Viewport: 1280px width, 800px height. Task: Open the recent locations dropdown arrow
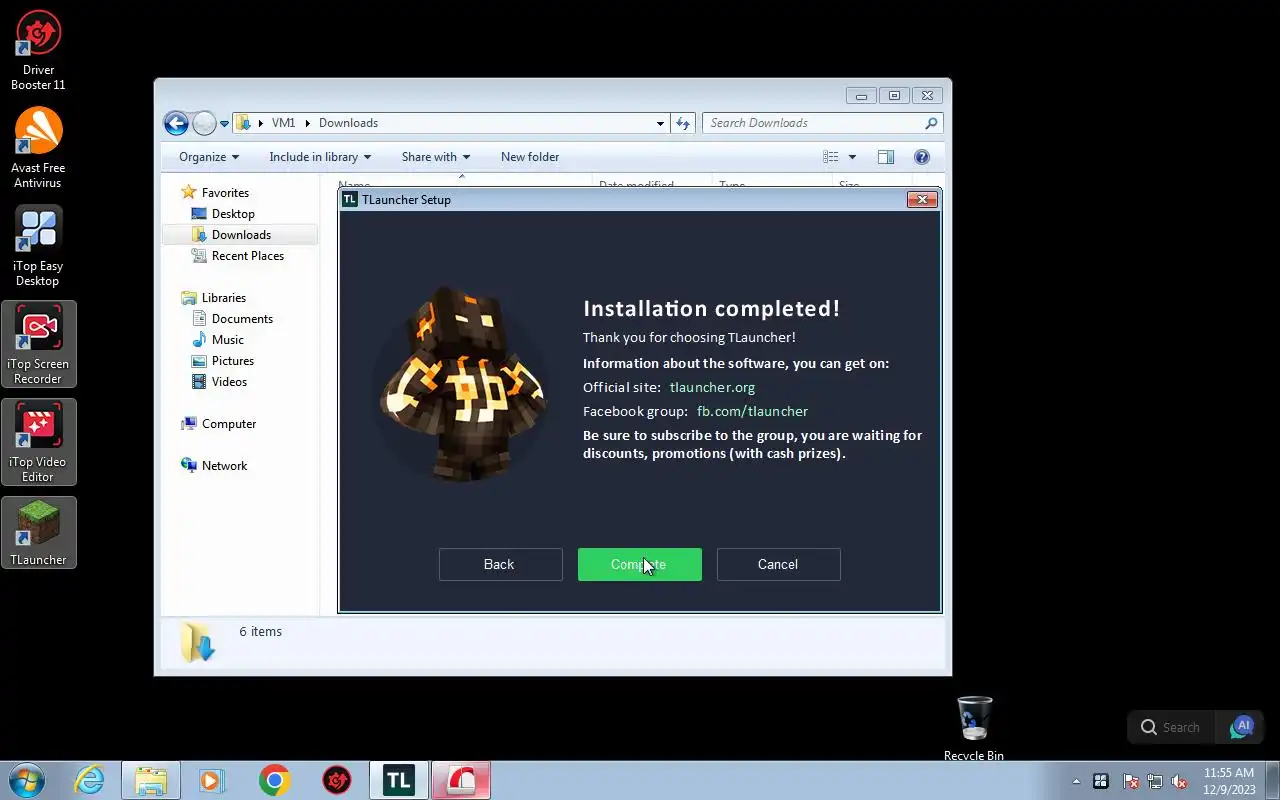(x=224, y=124)
